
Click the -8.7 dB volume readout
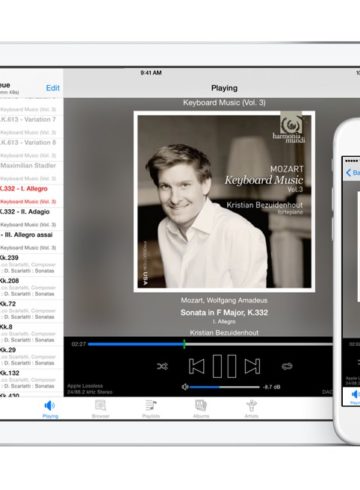pyautogui.click(x=272, y=387)
